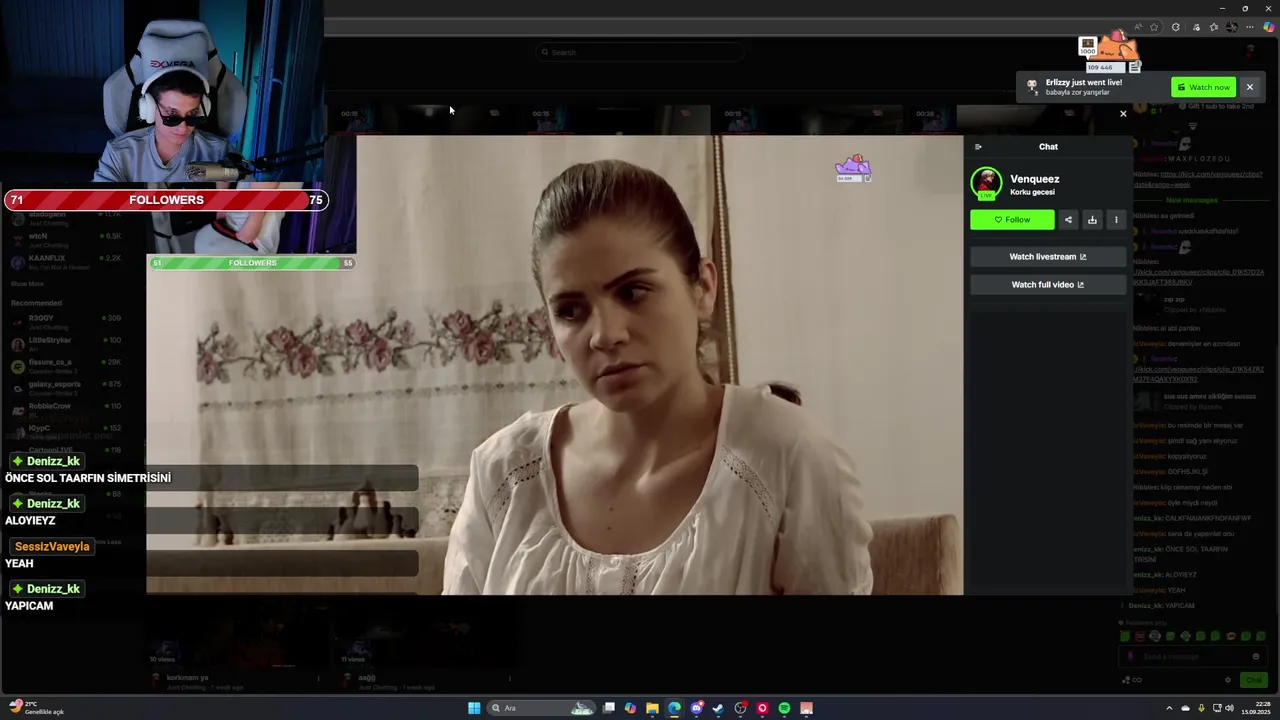
Task: Click the share icon next to Follow
Action: coord(1068,220)
